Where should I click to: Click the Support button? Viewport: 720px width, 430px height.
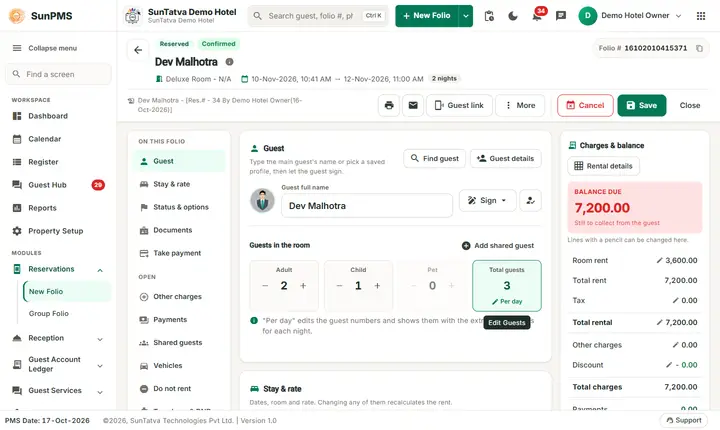point(684,420)
